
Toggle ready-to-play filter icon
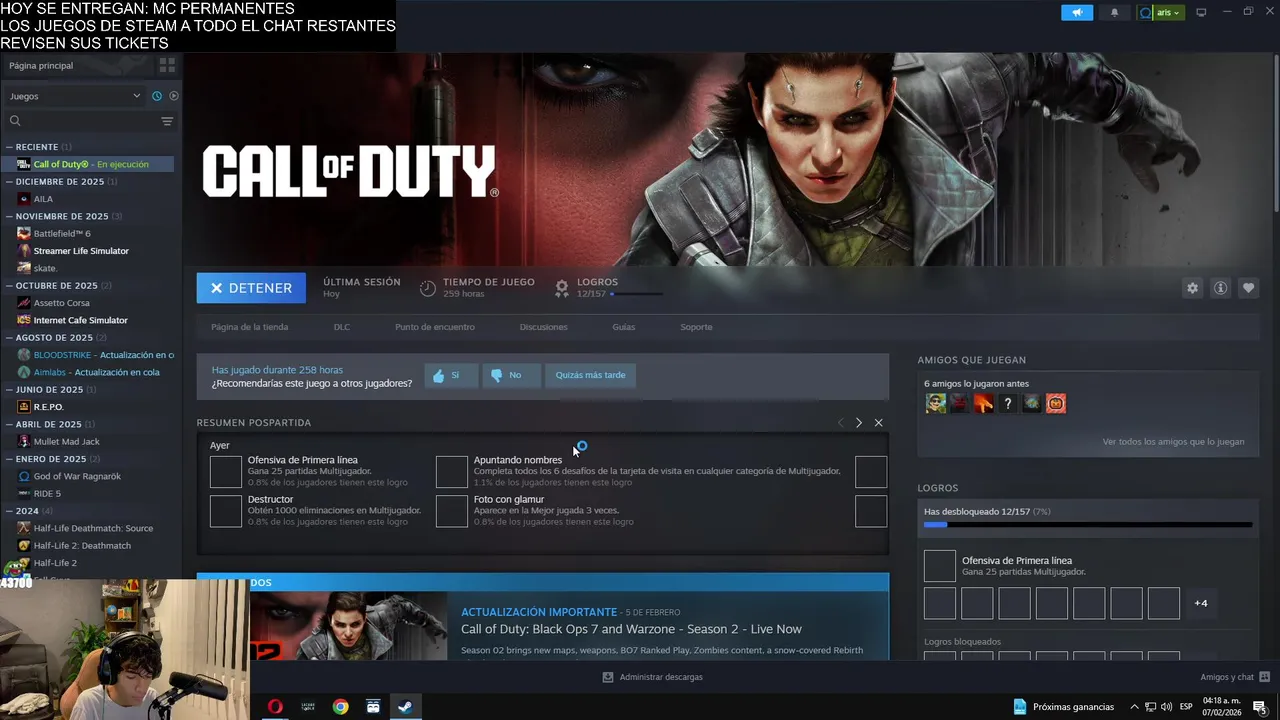(x=174, y=96)
